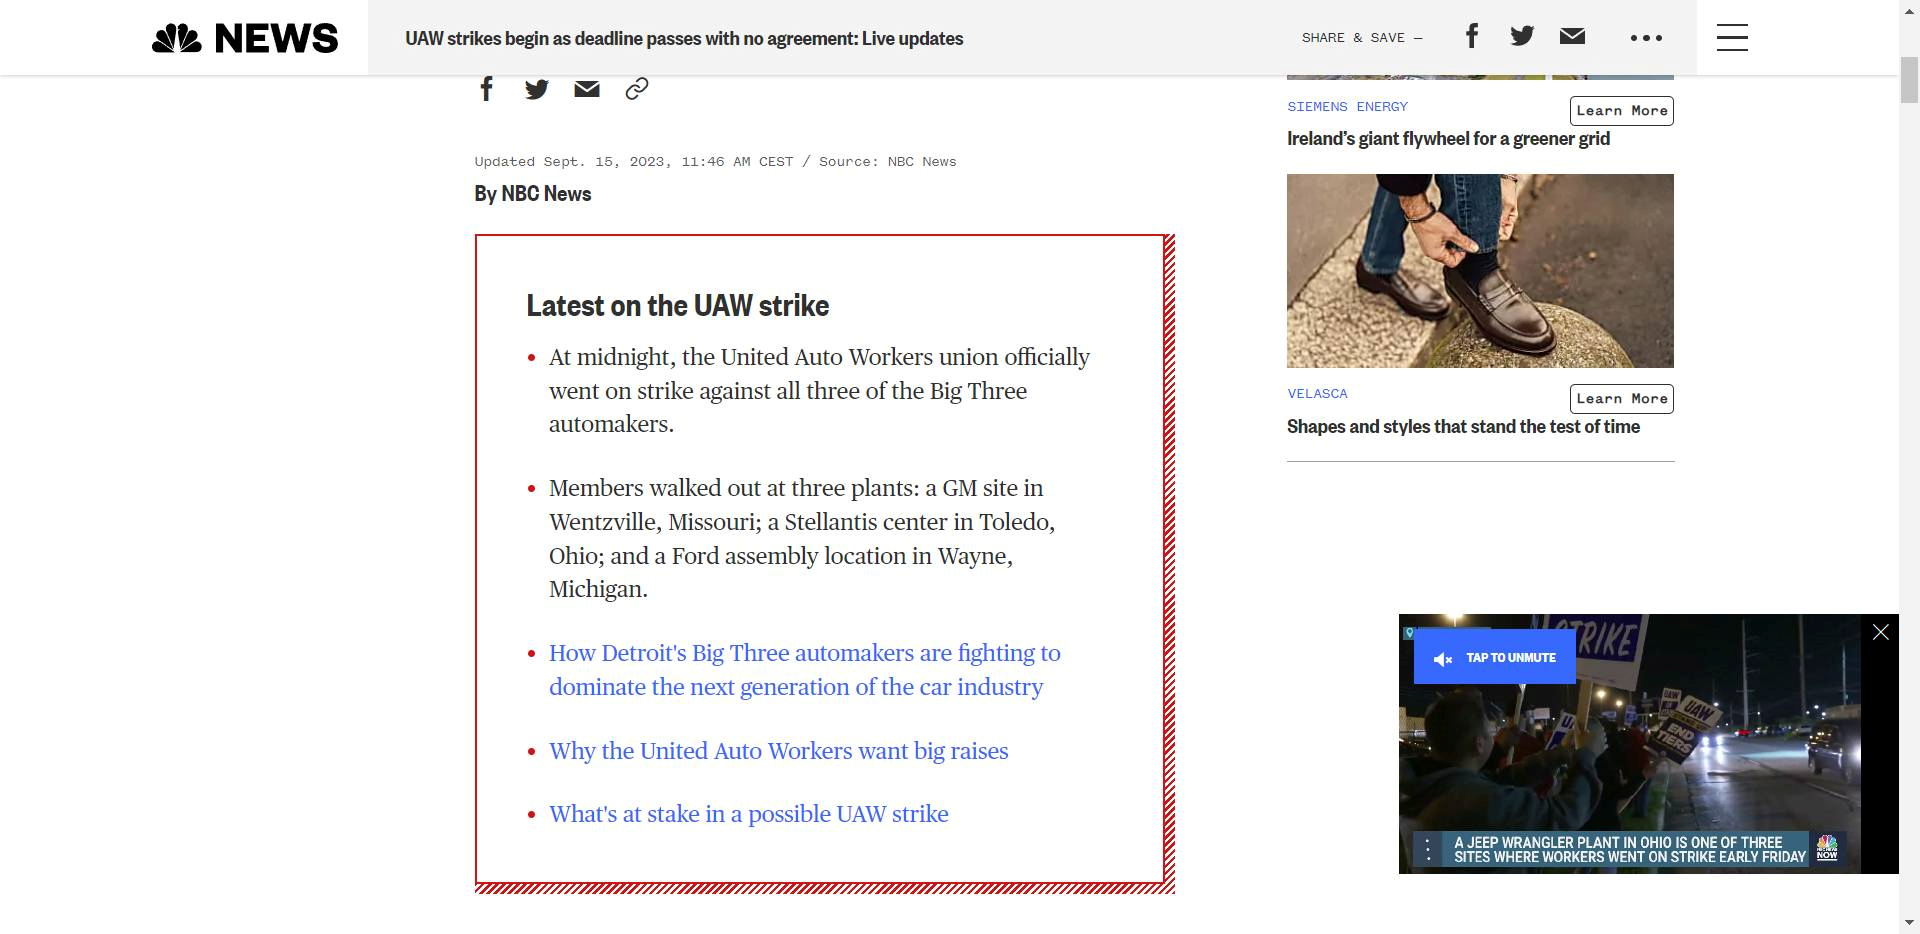This screenshot has width=1920, height=934.
Task: Click the Velasca loafer shoes image
Action: tap(1480, 271)
